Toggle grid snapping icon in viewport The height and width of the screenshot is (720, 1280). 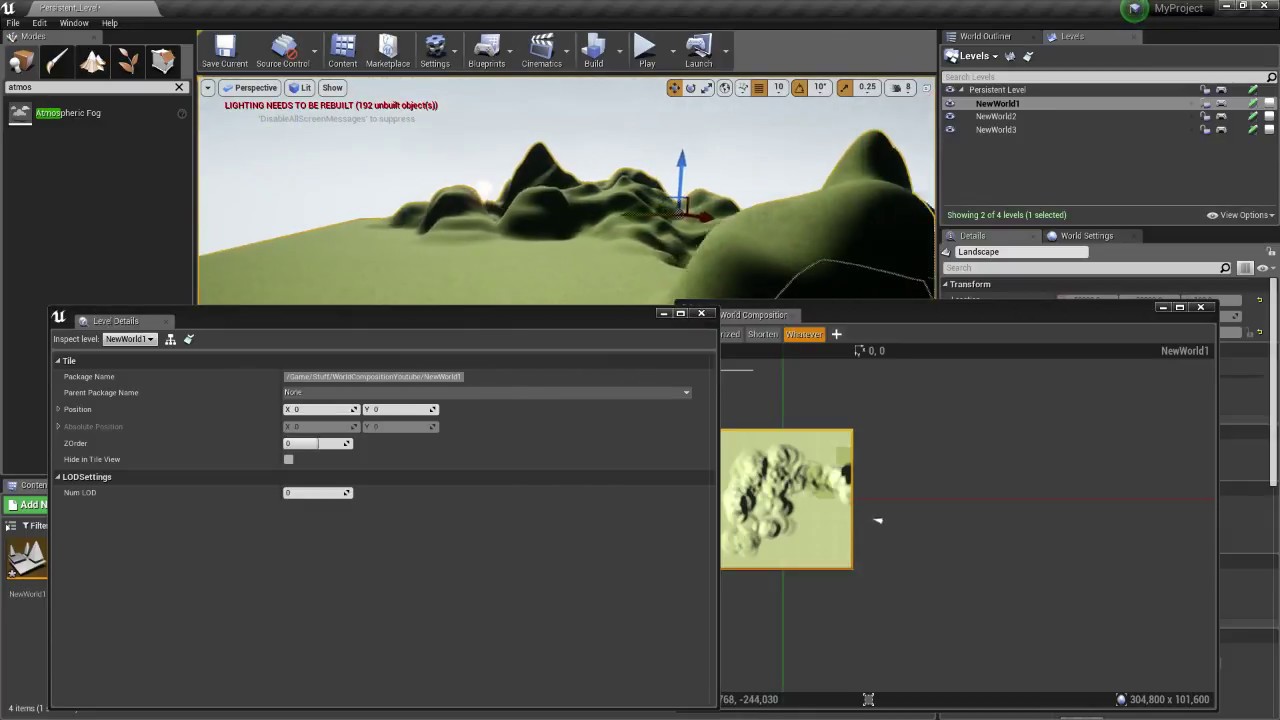tap(759, 88)
